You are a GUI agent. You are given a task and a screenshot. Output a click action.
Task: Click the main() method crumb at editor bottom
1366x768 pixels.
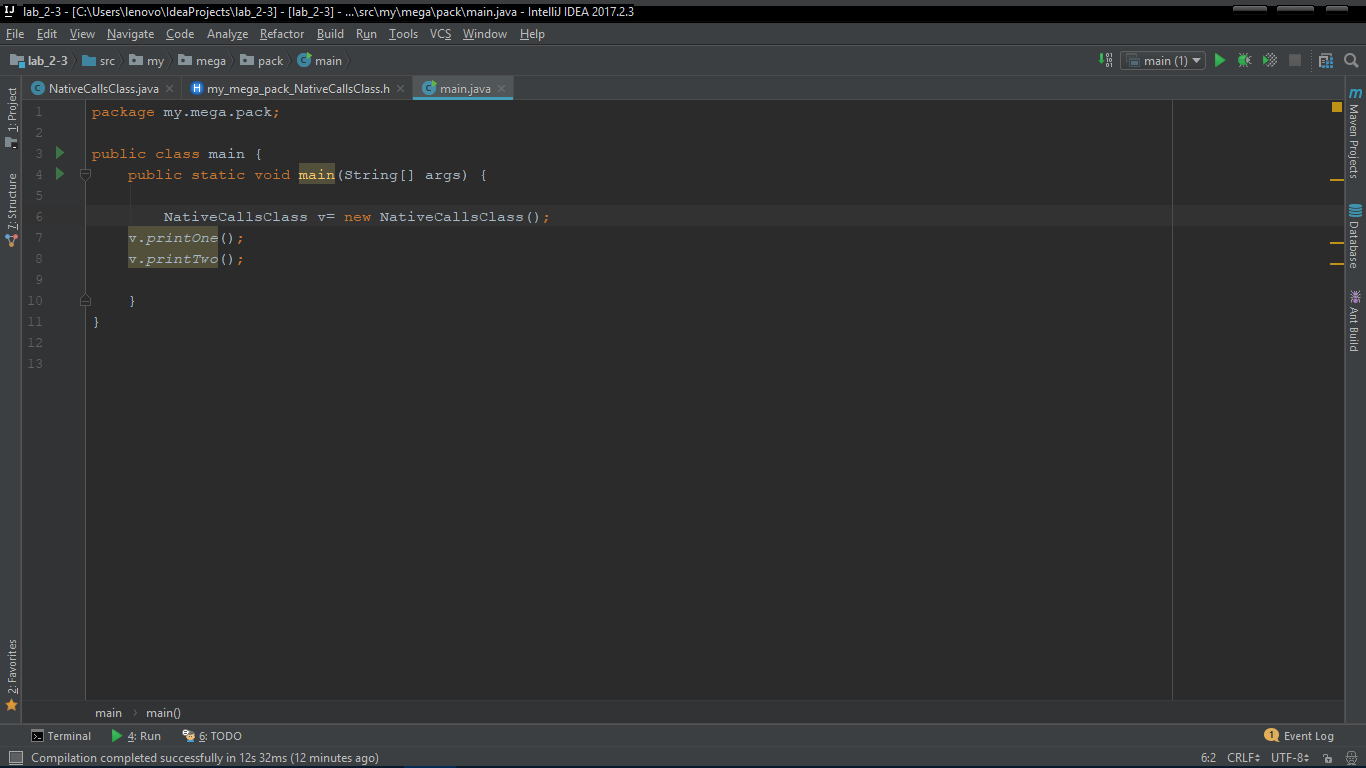[163, 713]
